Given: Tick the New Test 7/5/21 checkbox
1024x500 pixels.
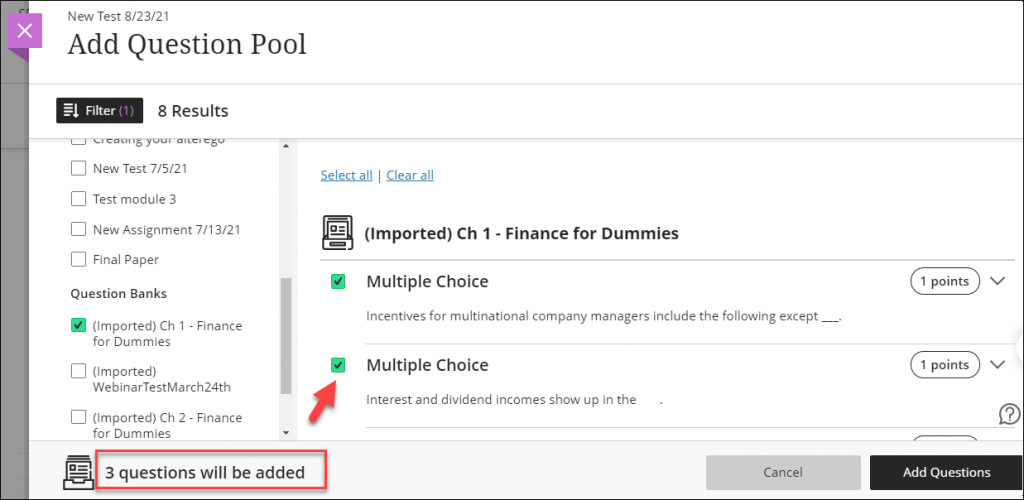Looking at the screenshot, I should point(79,169).
